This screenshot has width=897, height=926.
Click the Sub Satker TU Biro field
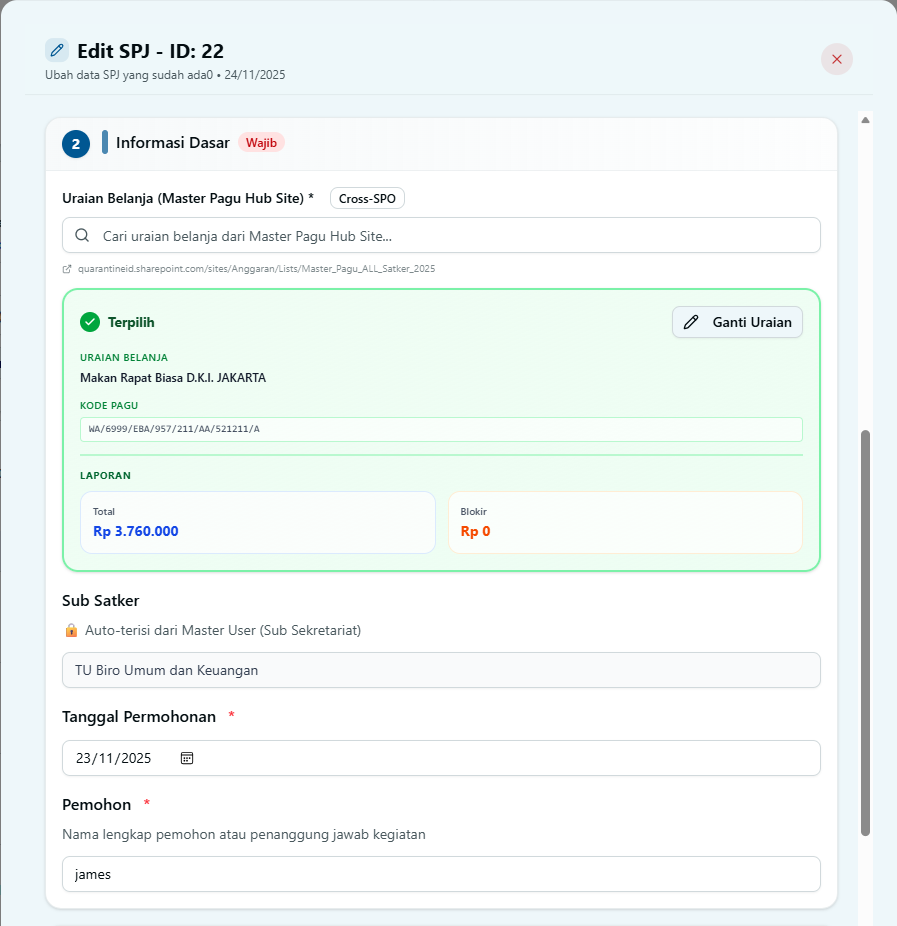point(441,670)
